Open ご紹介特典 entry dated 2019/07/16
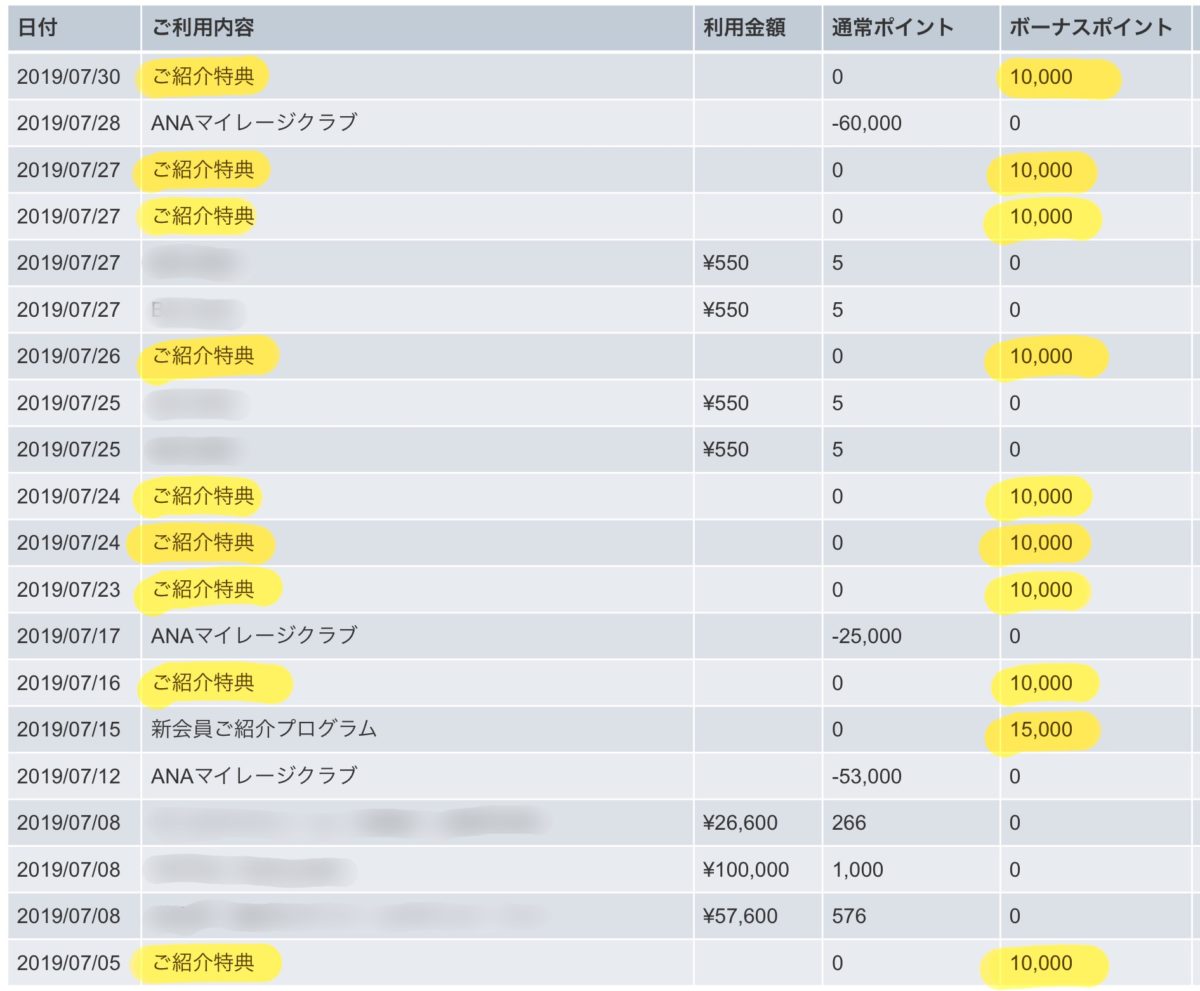 coord(203,683)
